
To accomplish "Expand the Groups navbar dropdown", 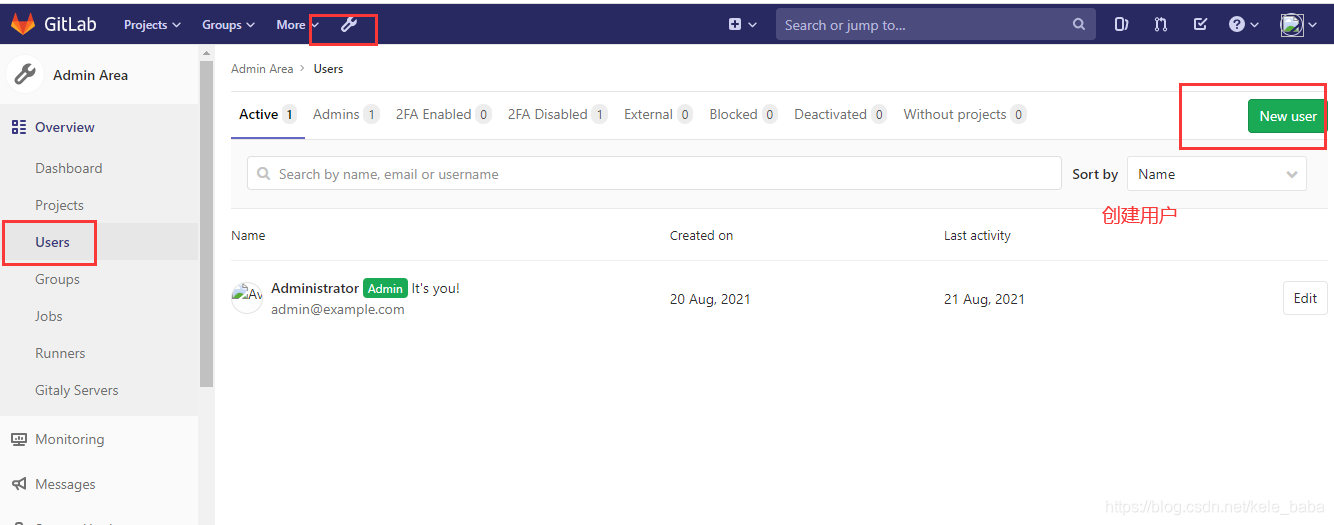I will pos(228,25).
